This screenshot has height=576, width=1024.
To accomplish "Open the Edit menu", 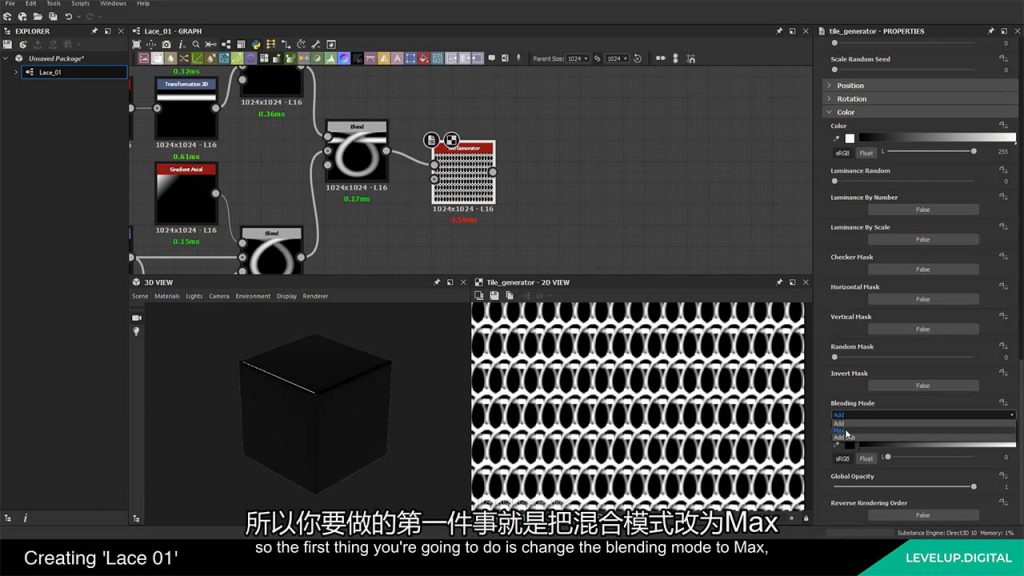I will (31, 3).
